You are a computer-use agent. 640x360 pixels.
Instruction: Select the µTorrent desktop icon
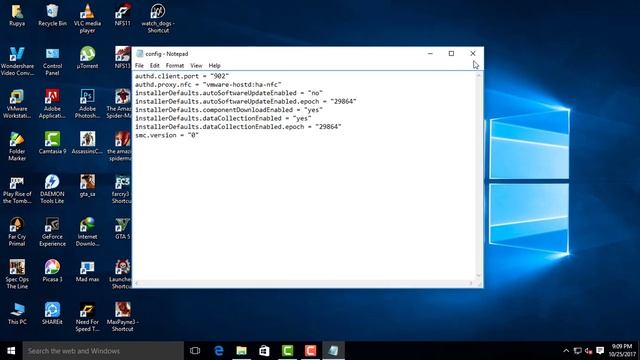(87, 58)
